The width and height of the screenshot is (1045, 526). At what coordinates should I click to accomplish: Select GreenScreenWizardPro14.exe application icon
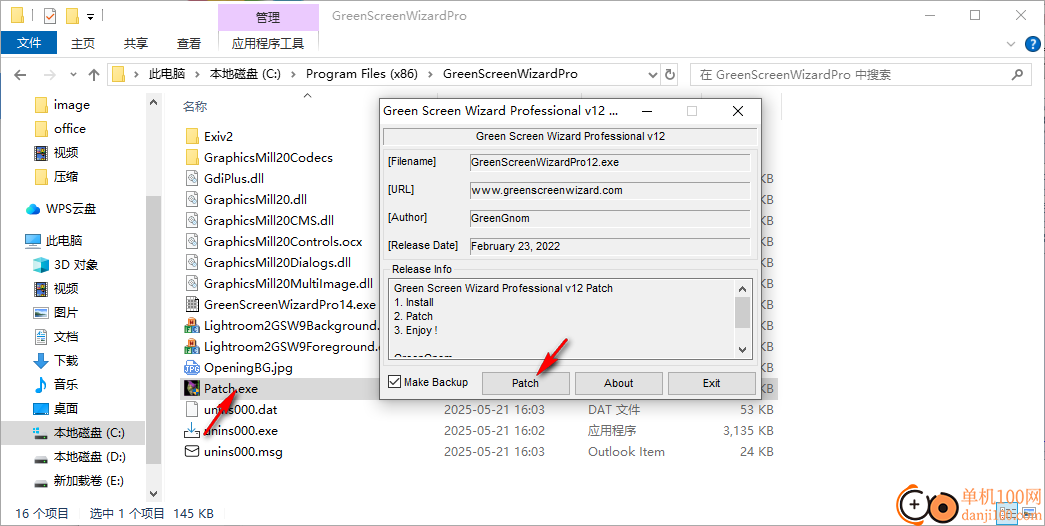point(192,305)
